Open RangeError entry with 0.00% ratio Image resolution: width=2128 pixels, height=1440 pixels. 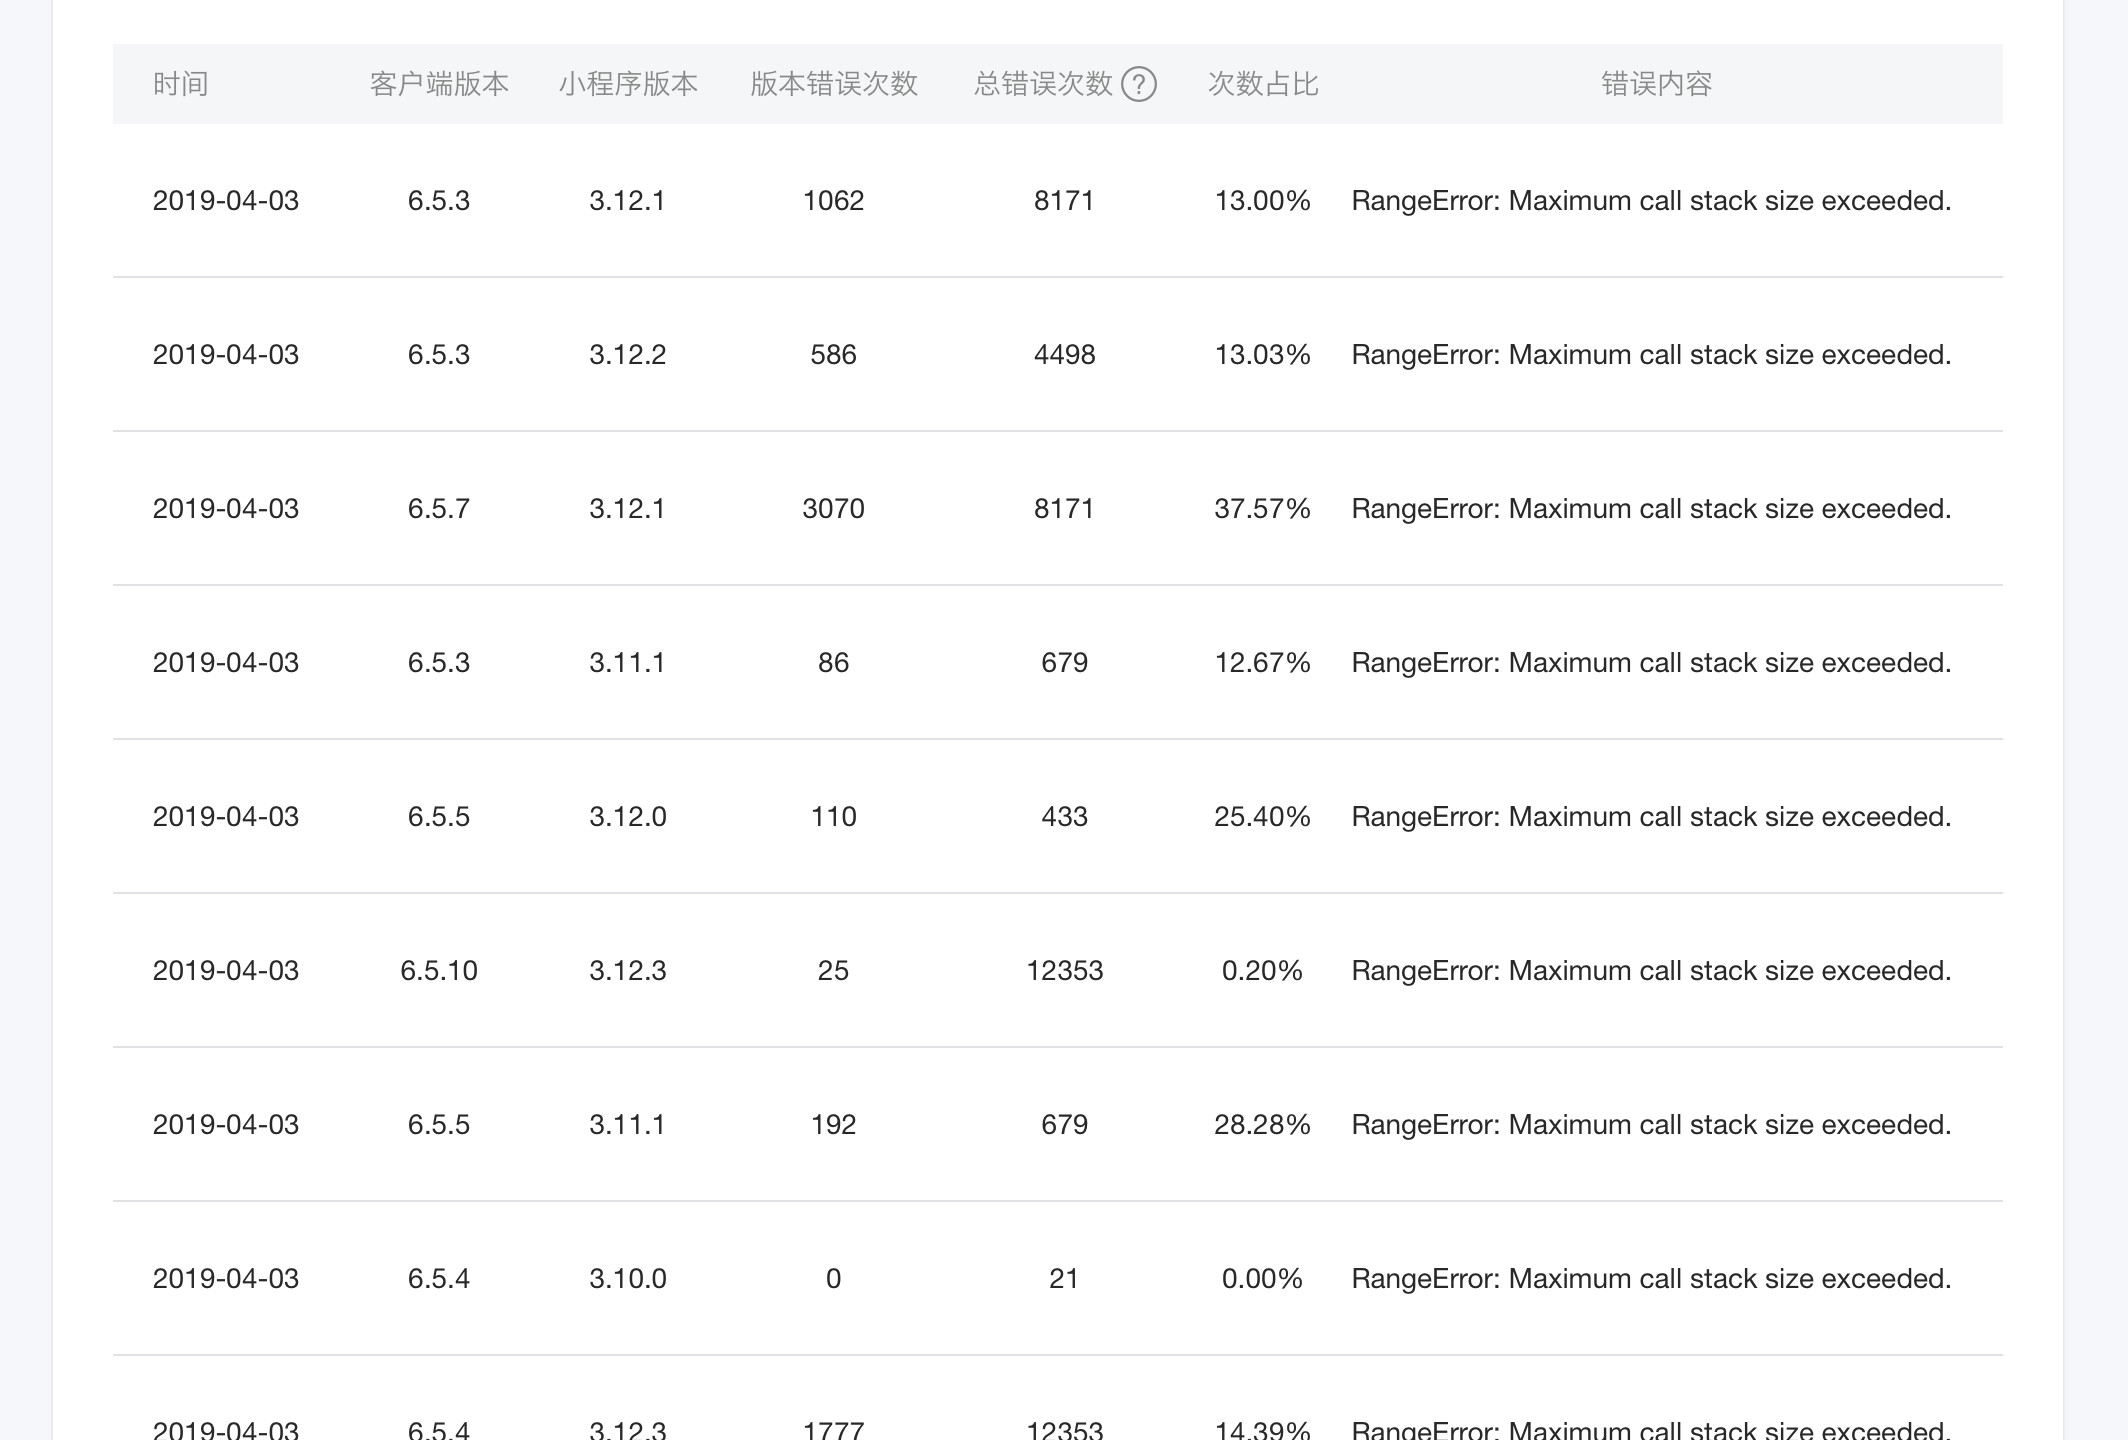tap(1650, 1279)
